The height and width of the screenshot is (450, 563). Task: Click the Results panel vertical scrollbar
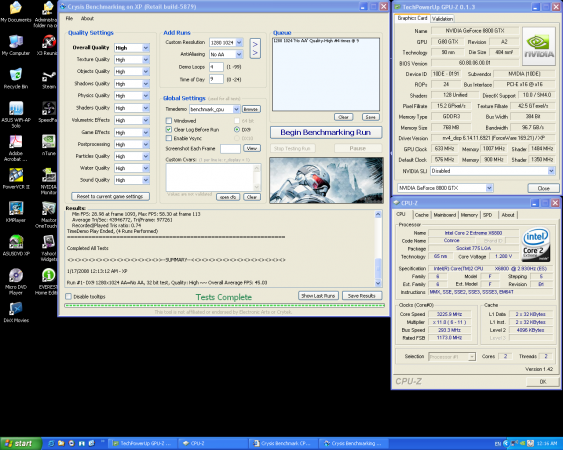coord(378,249)
